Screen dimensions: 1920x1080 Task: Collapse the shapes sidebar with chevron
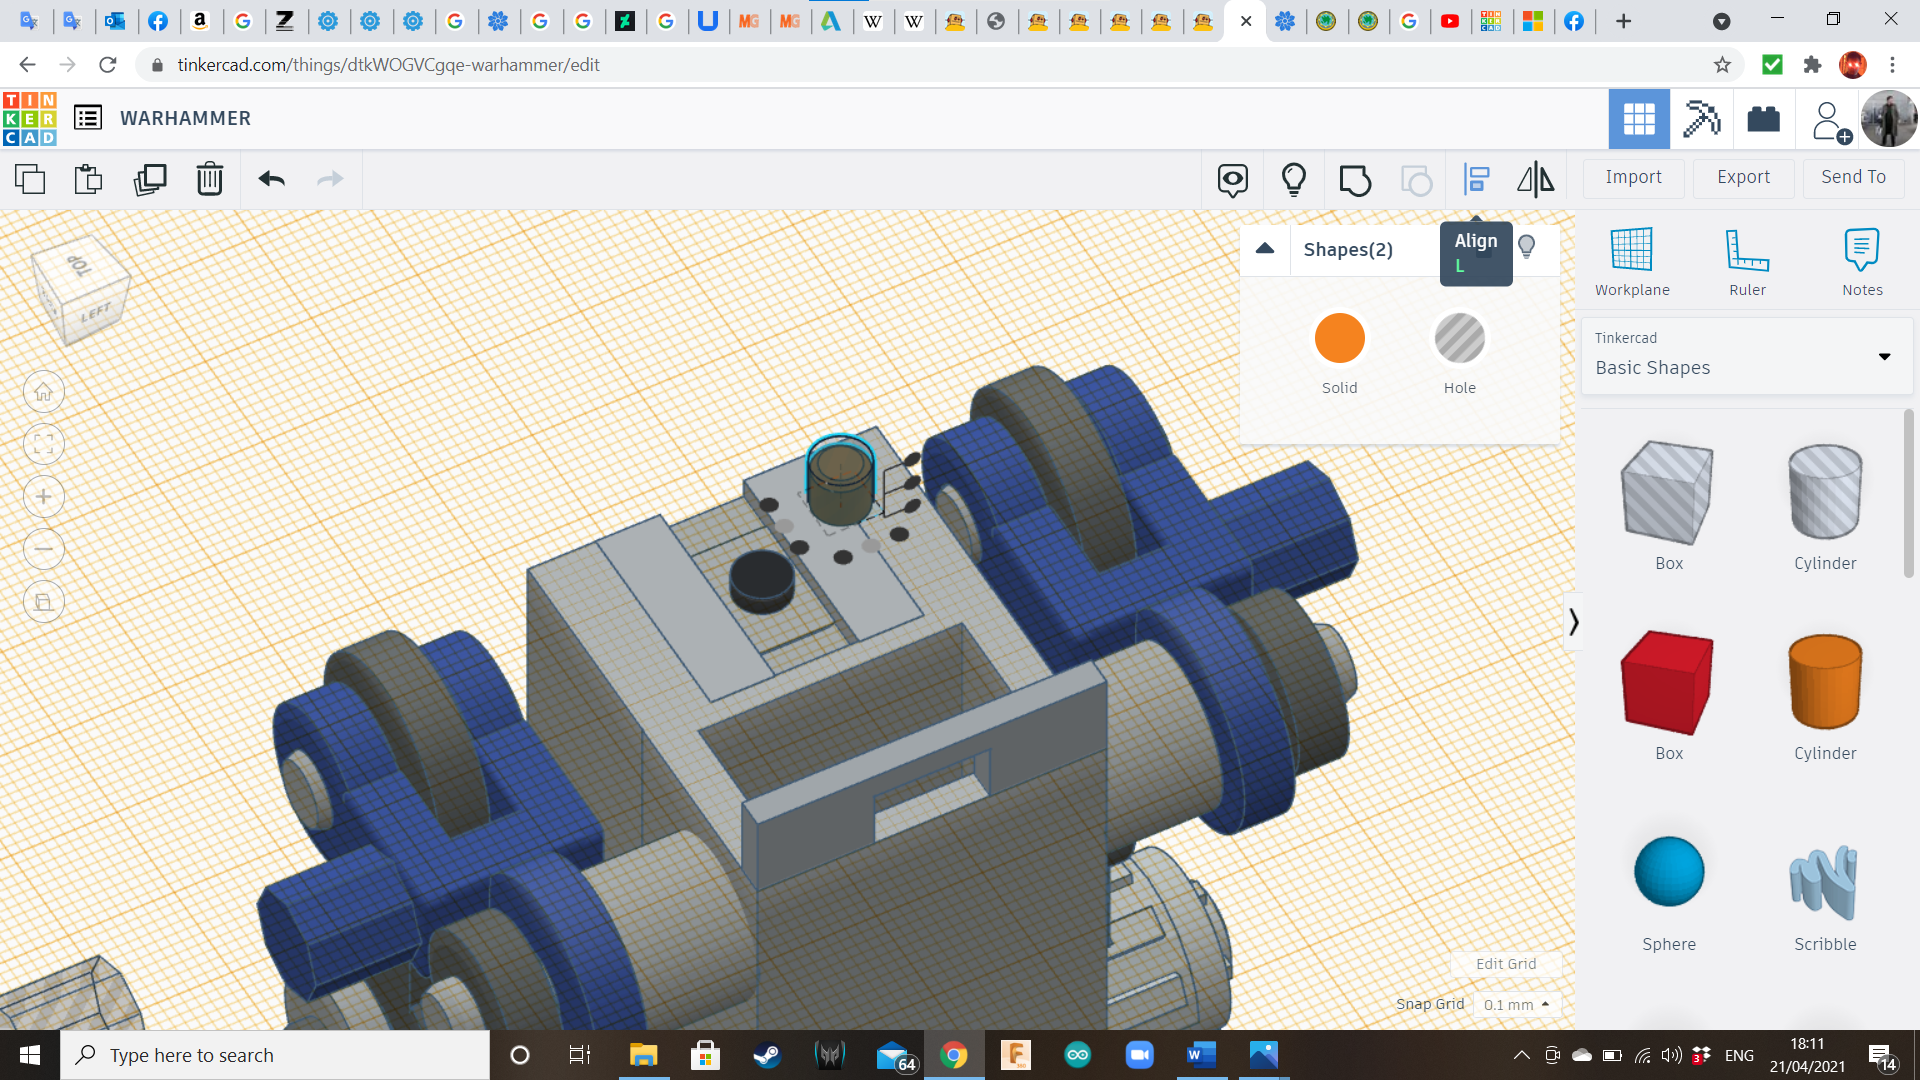[x=1573, y=622]
